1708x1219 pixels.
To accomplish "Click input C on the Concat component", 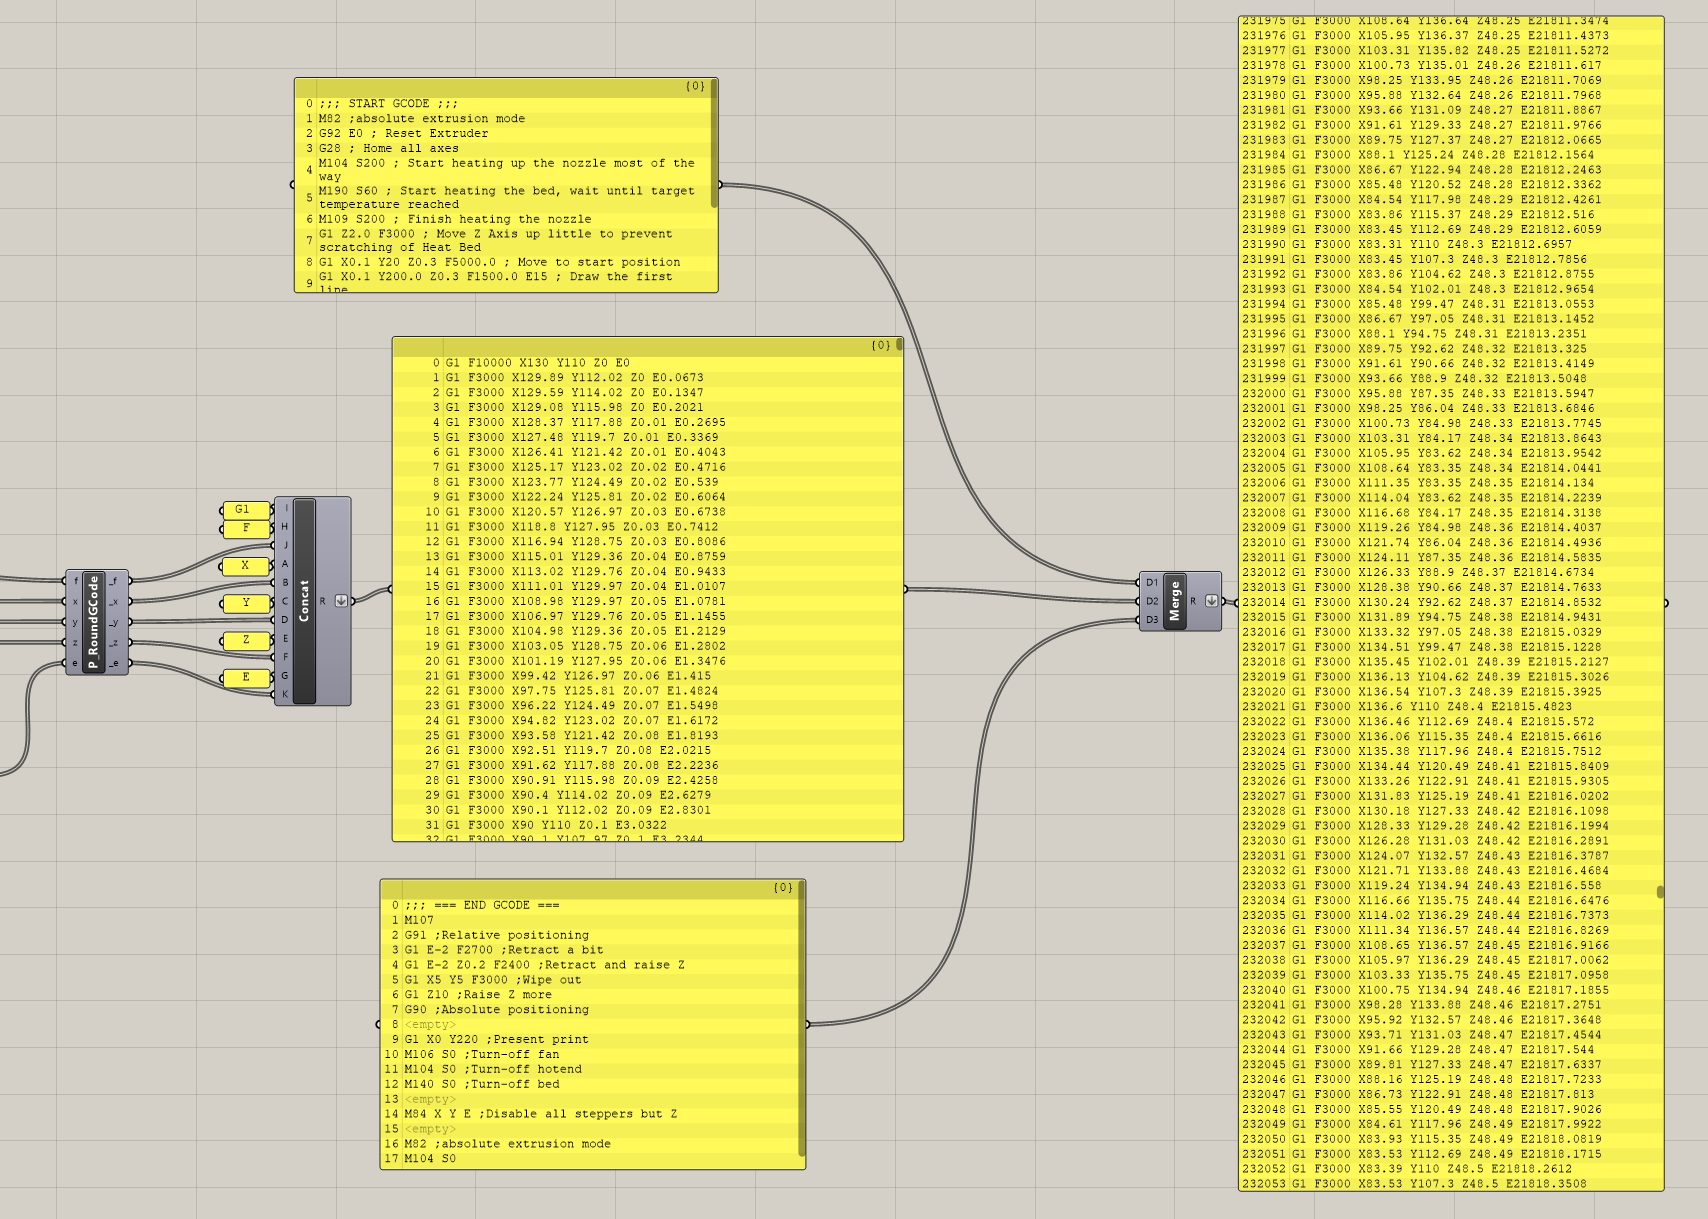I will (285, 601).
